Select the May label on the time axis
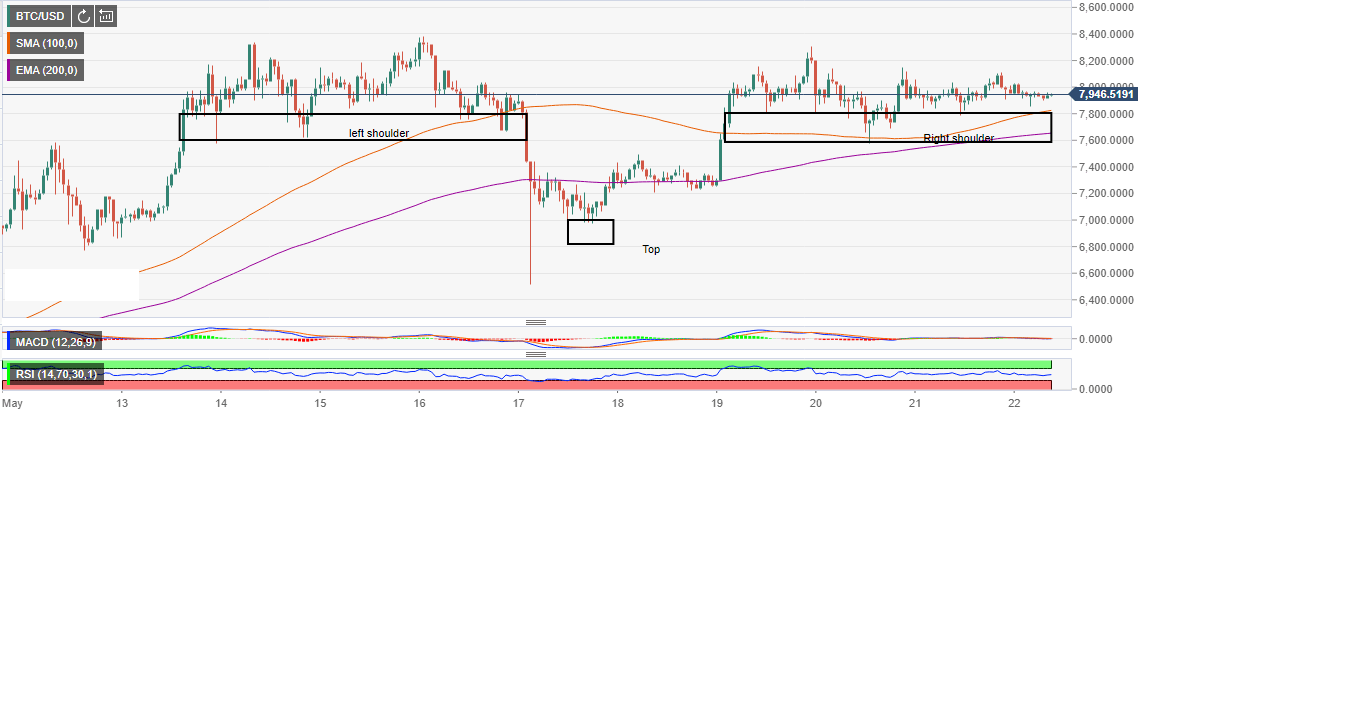This screenshot has width=1366, height=711. pyautogui.click(x=12, y=403)
